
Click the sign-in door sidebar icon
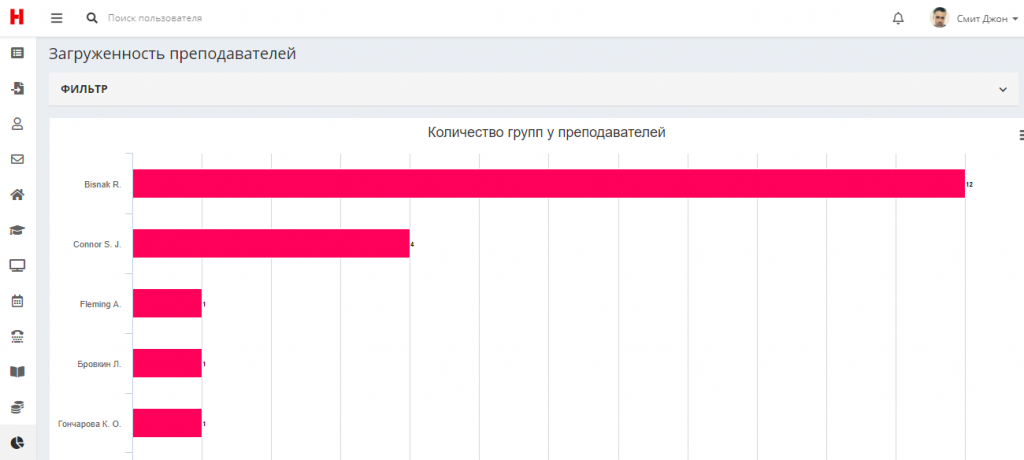pos(17,89)
